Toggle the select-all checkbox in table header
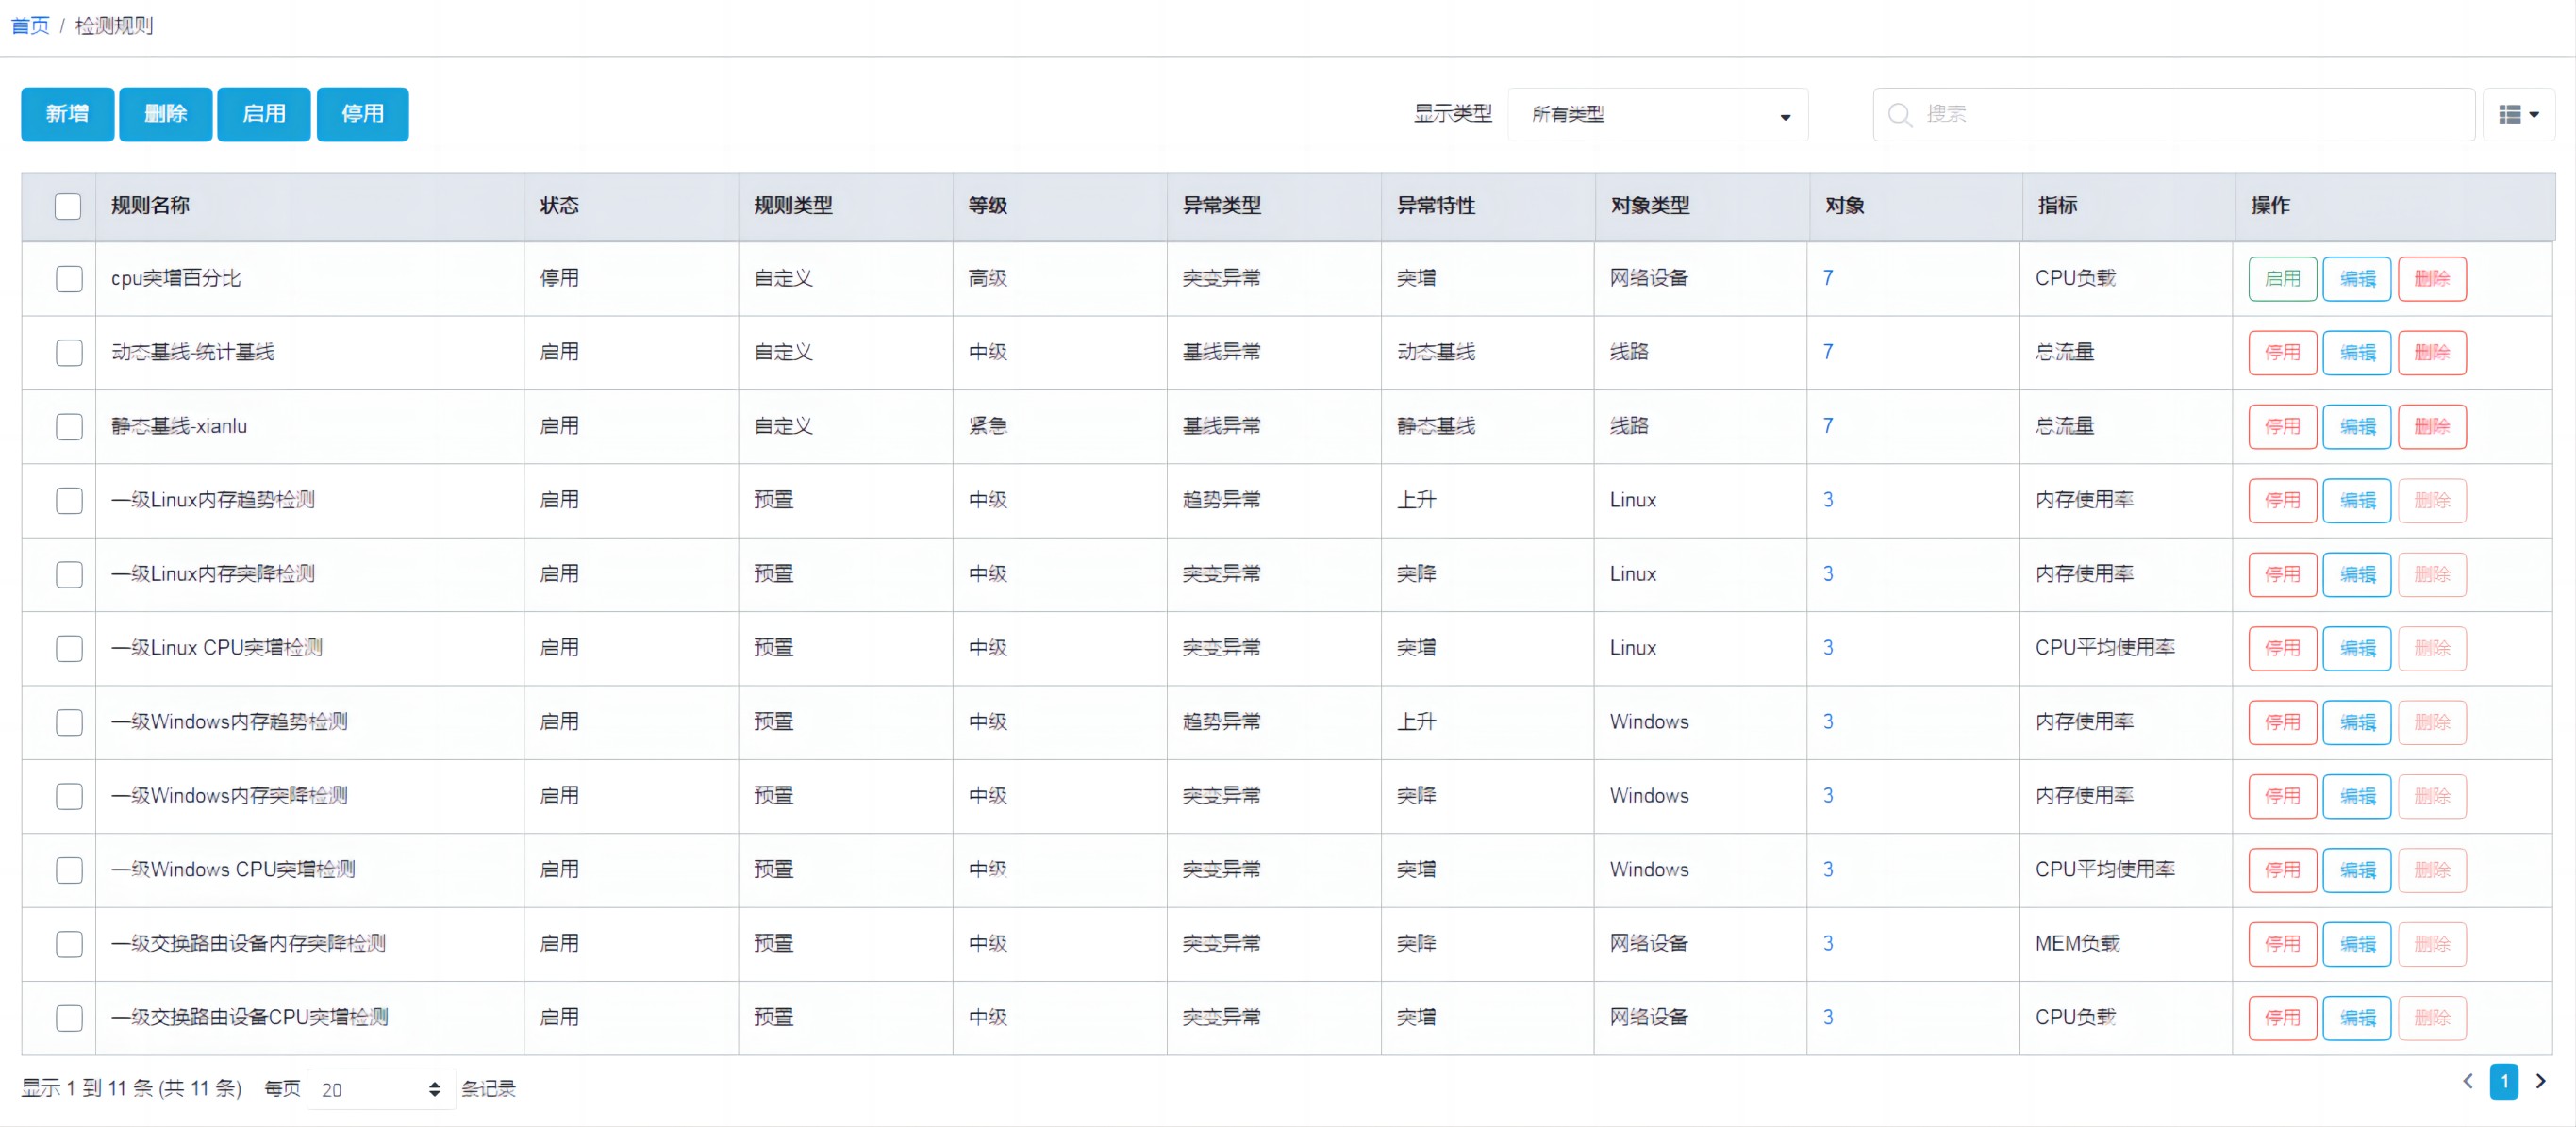2576x1127 pixels. [x=68, y=206]
